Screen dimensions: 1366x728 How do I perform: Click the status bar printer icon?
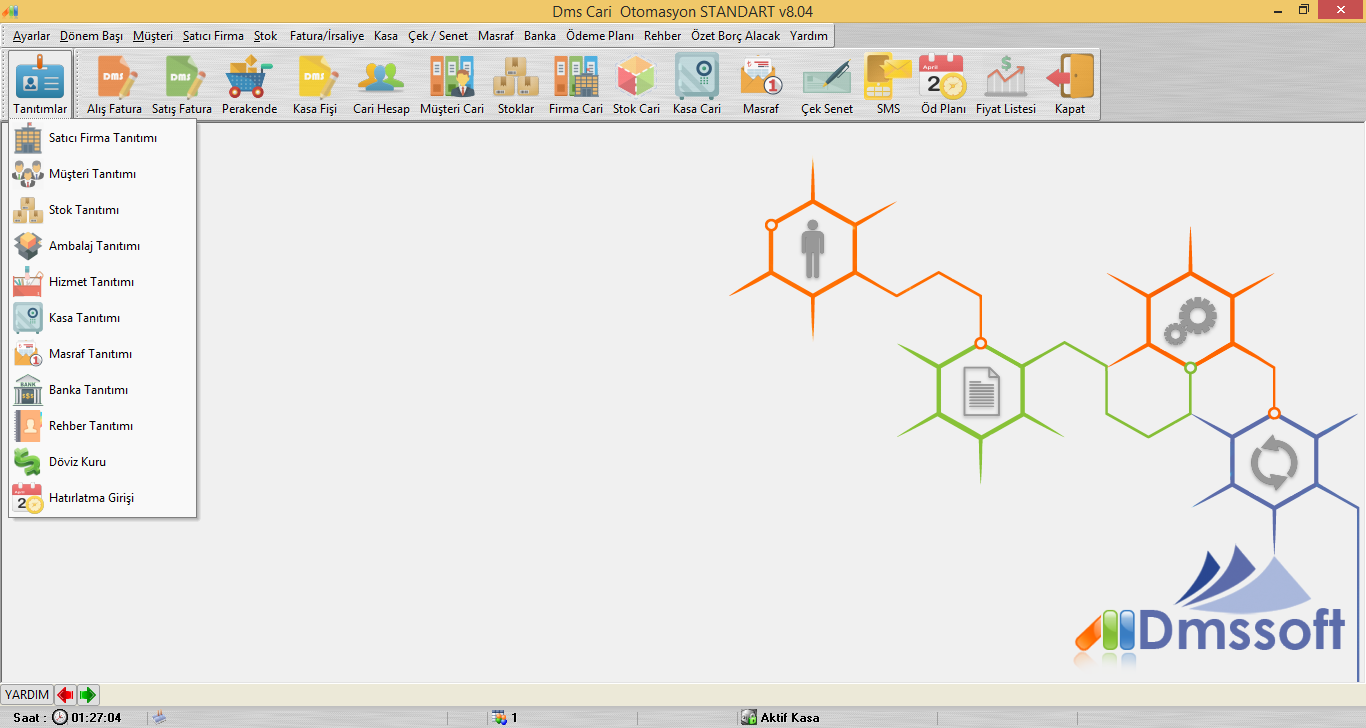[158, 717]
